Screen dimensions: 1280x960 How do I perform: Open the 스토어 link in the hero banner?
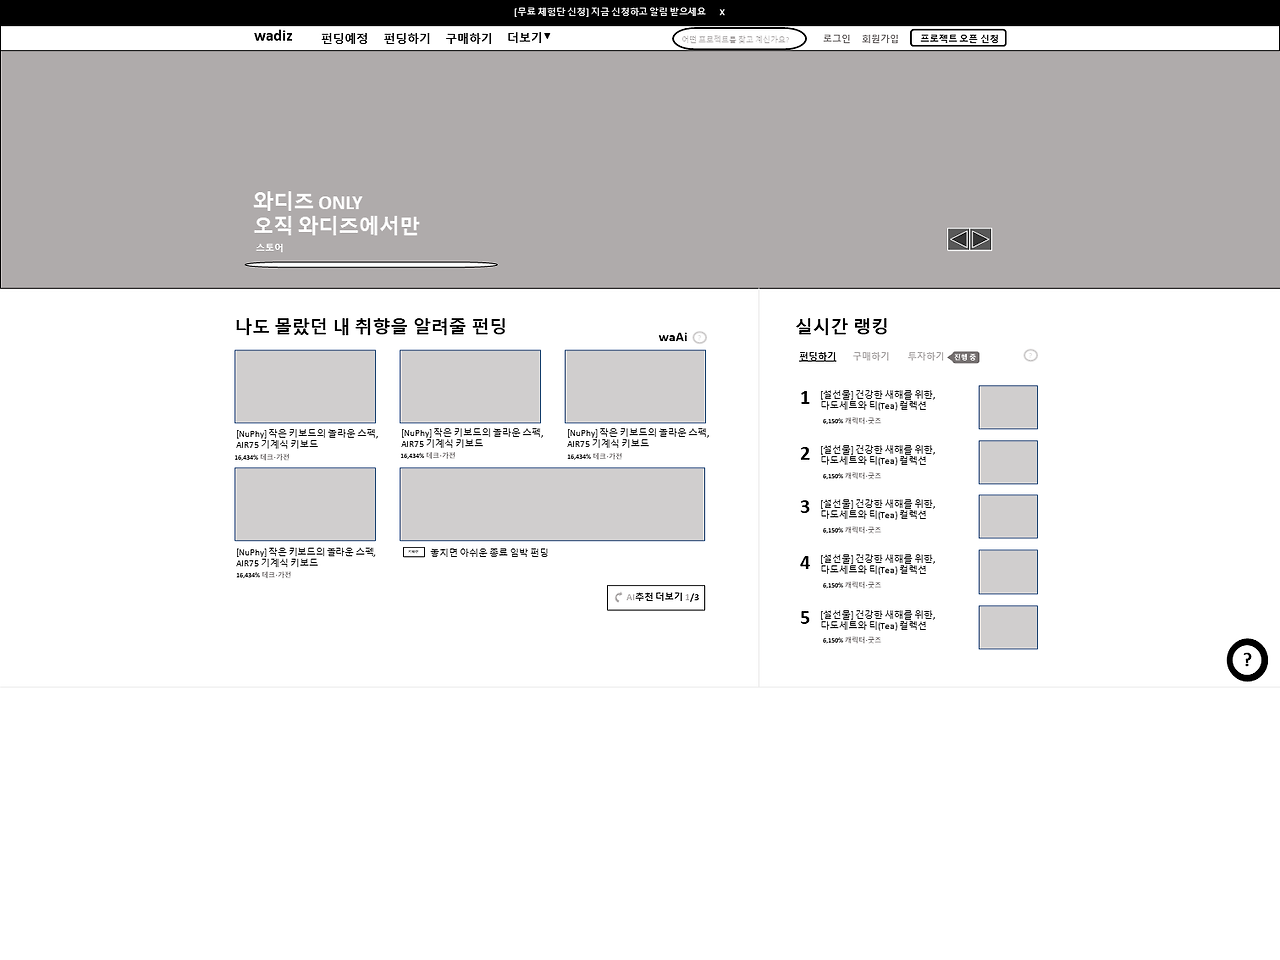pyautogui.click(x=268, y=247)
